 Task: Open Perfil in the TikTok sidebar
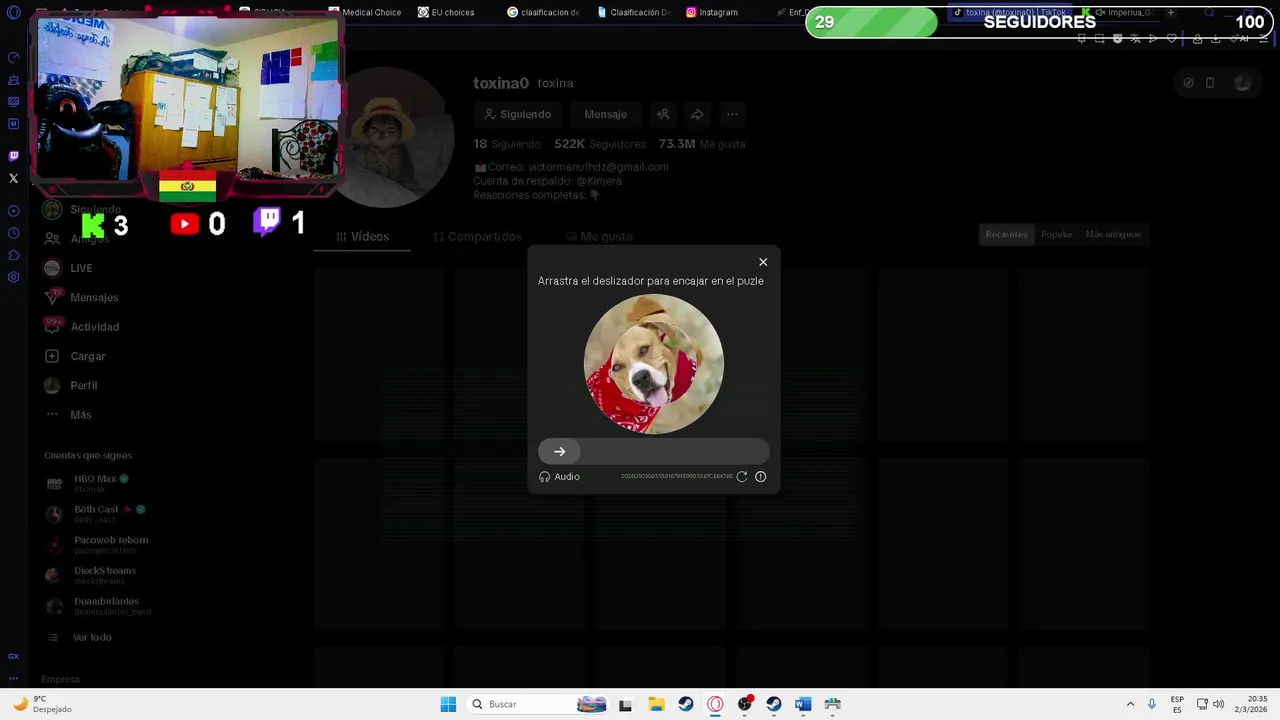[70, 385]
